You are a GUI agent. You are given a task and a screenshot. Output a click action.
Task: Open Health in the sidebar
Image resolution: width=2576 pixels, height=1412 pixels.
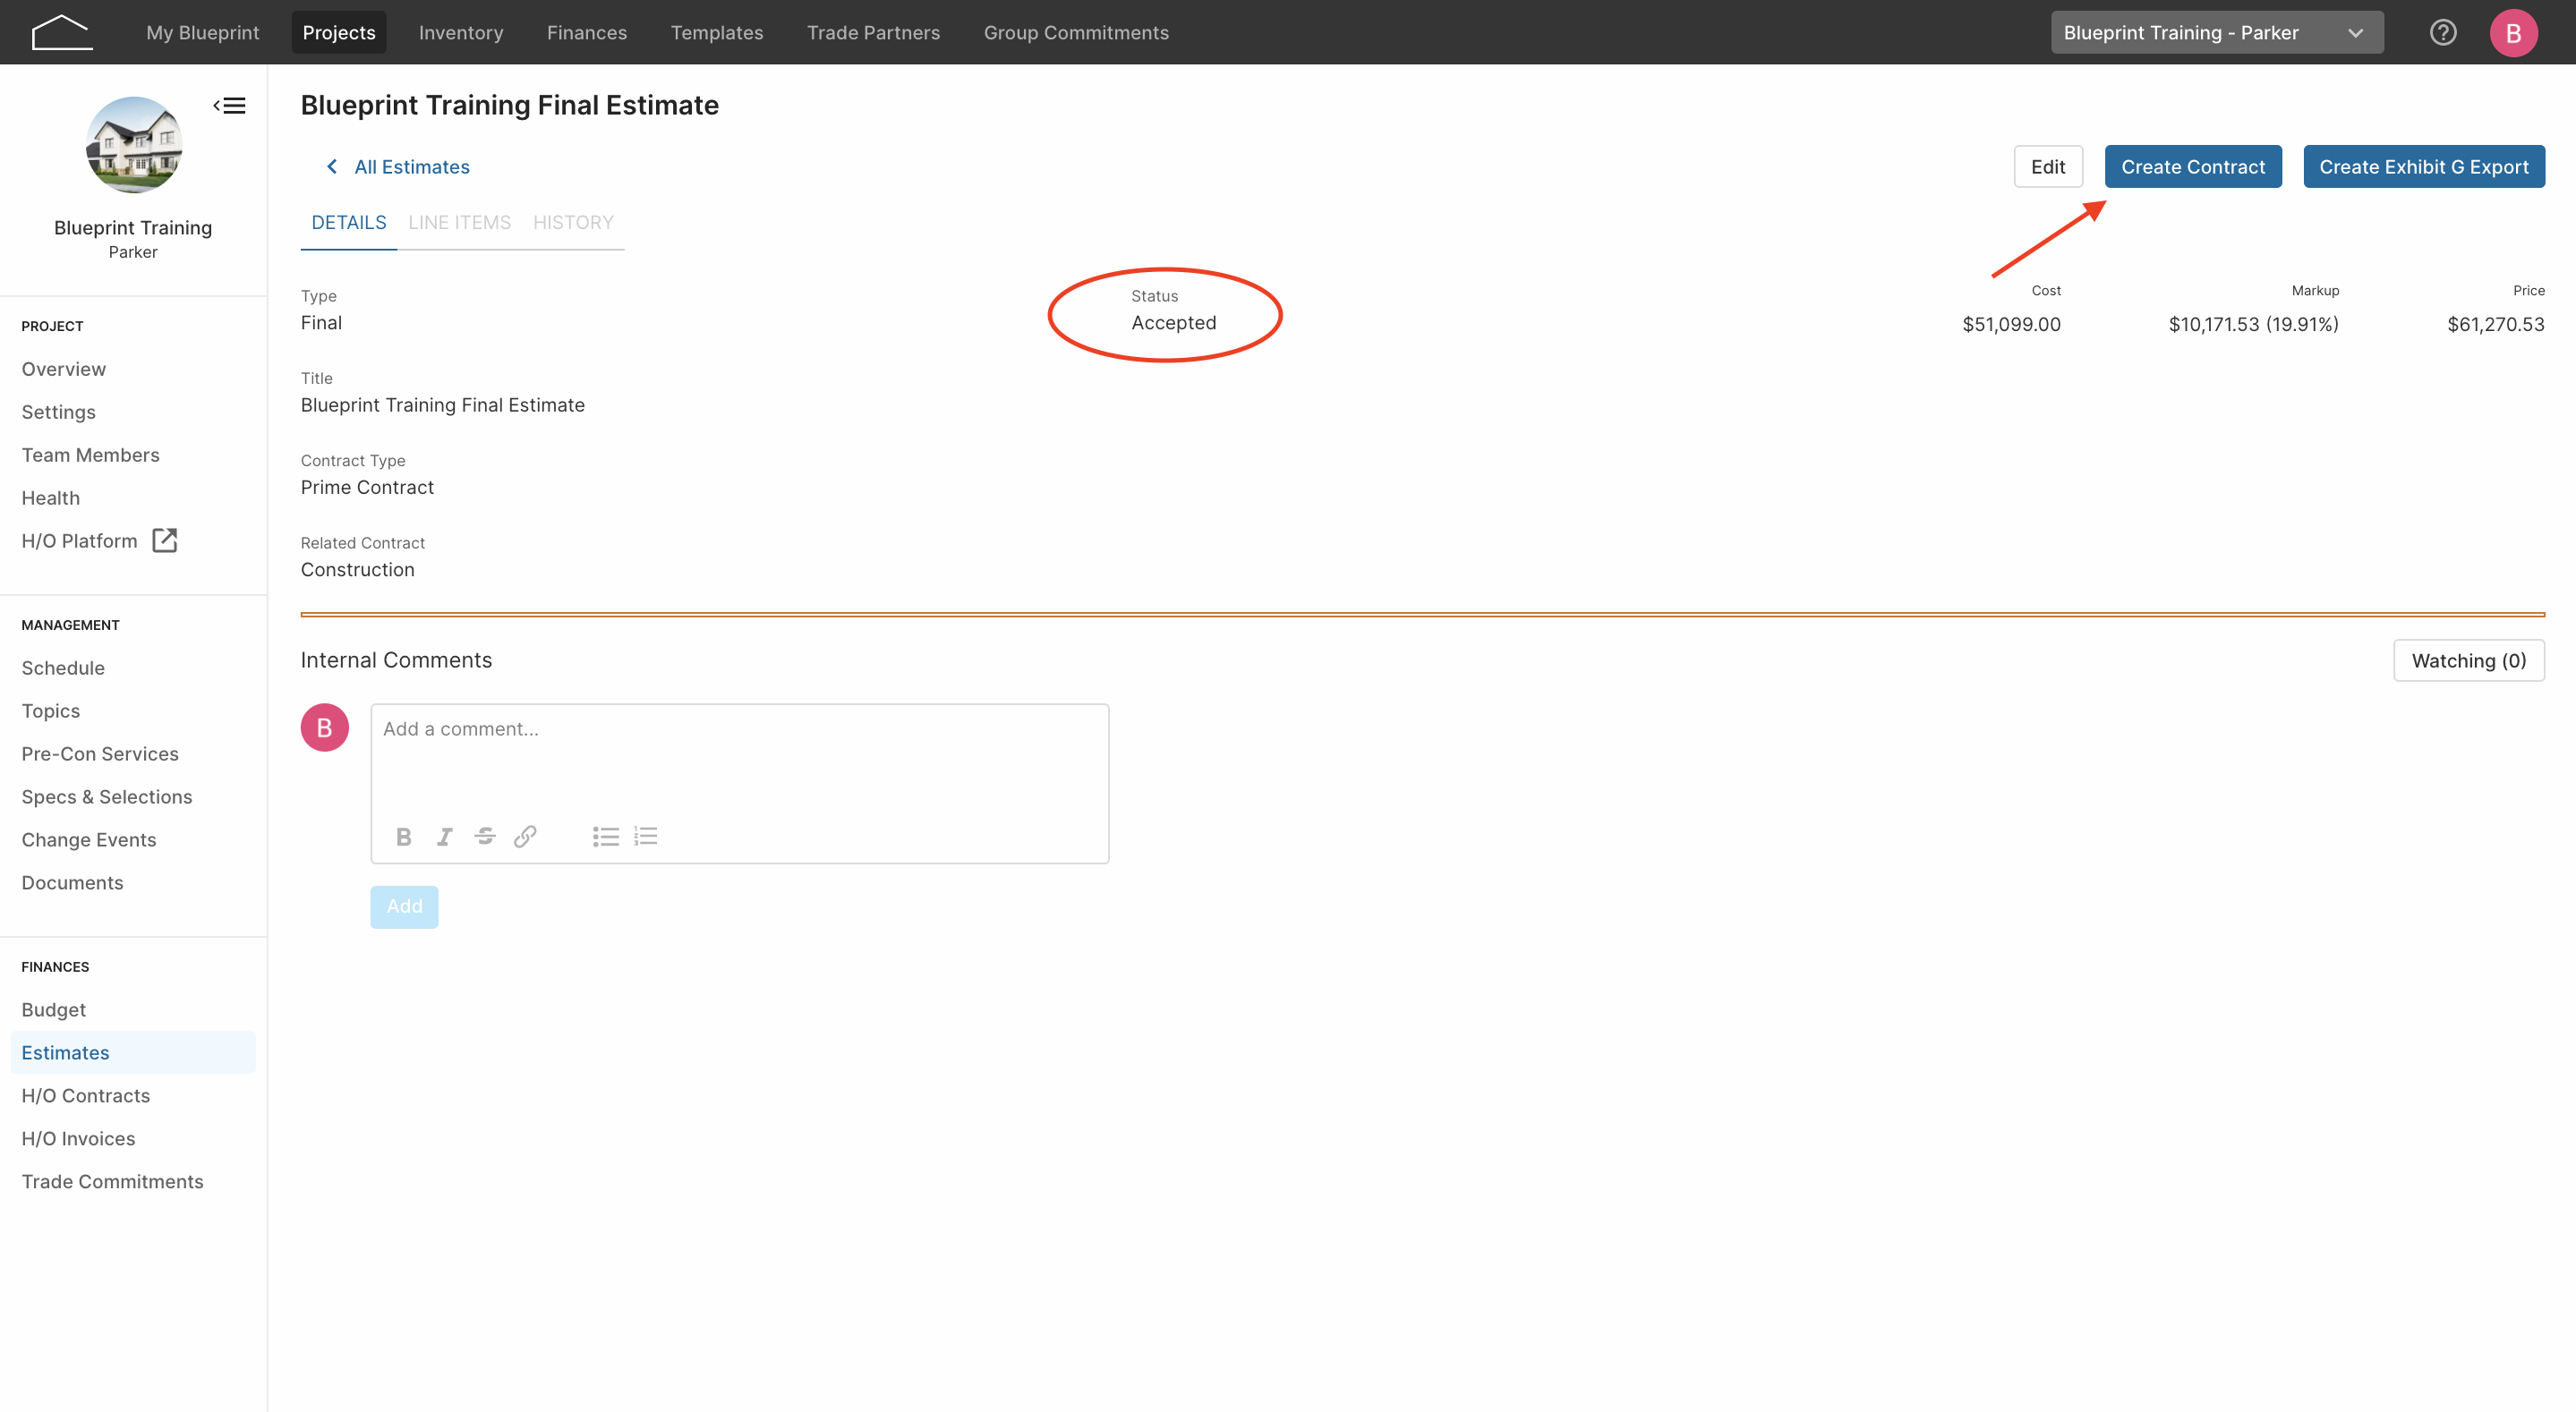coord(51,498)
